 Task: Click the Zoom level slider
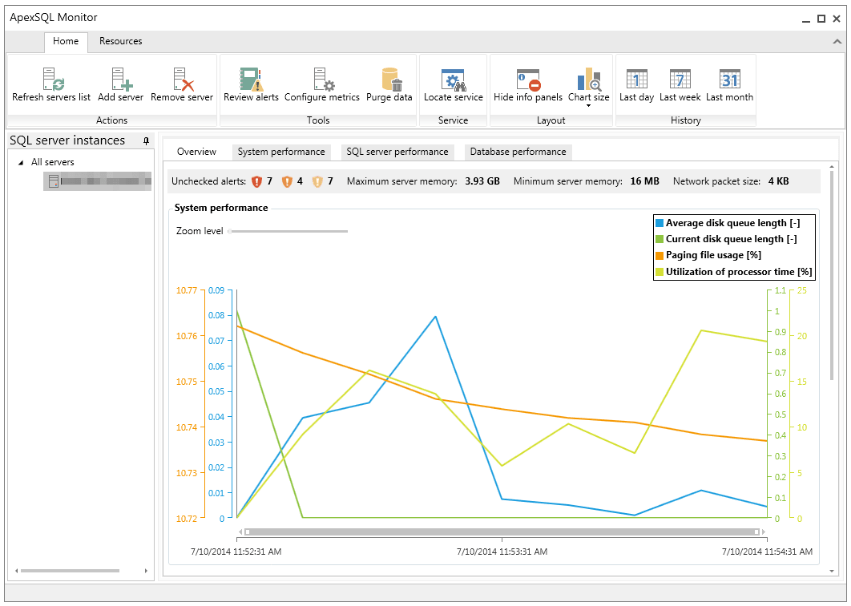(288, 231)
